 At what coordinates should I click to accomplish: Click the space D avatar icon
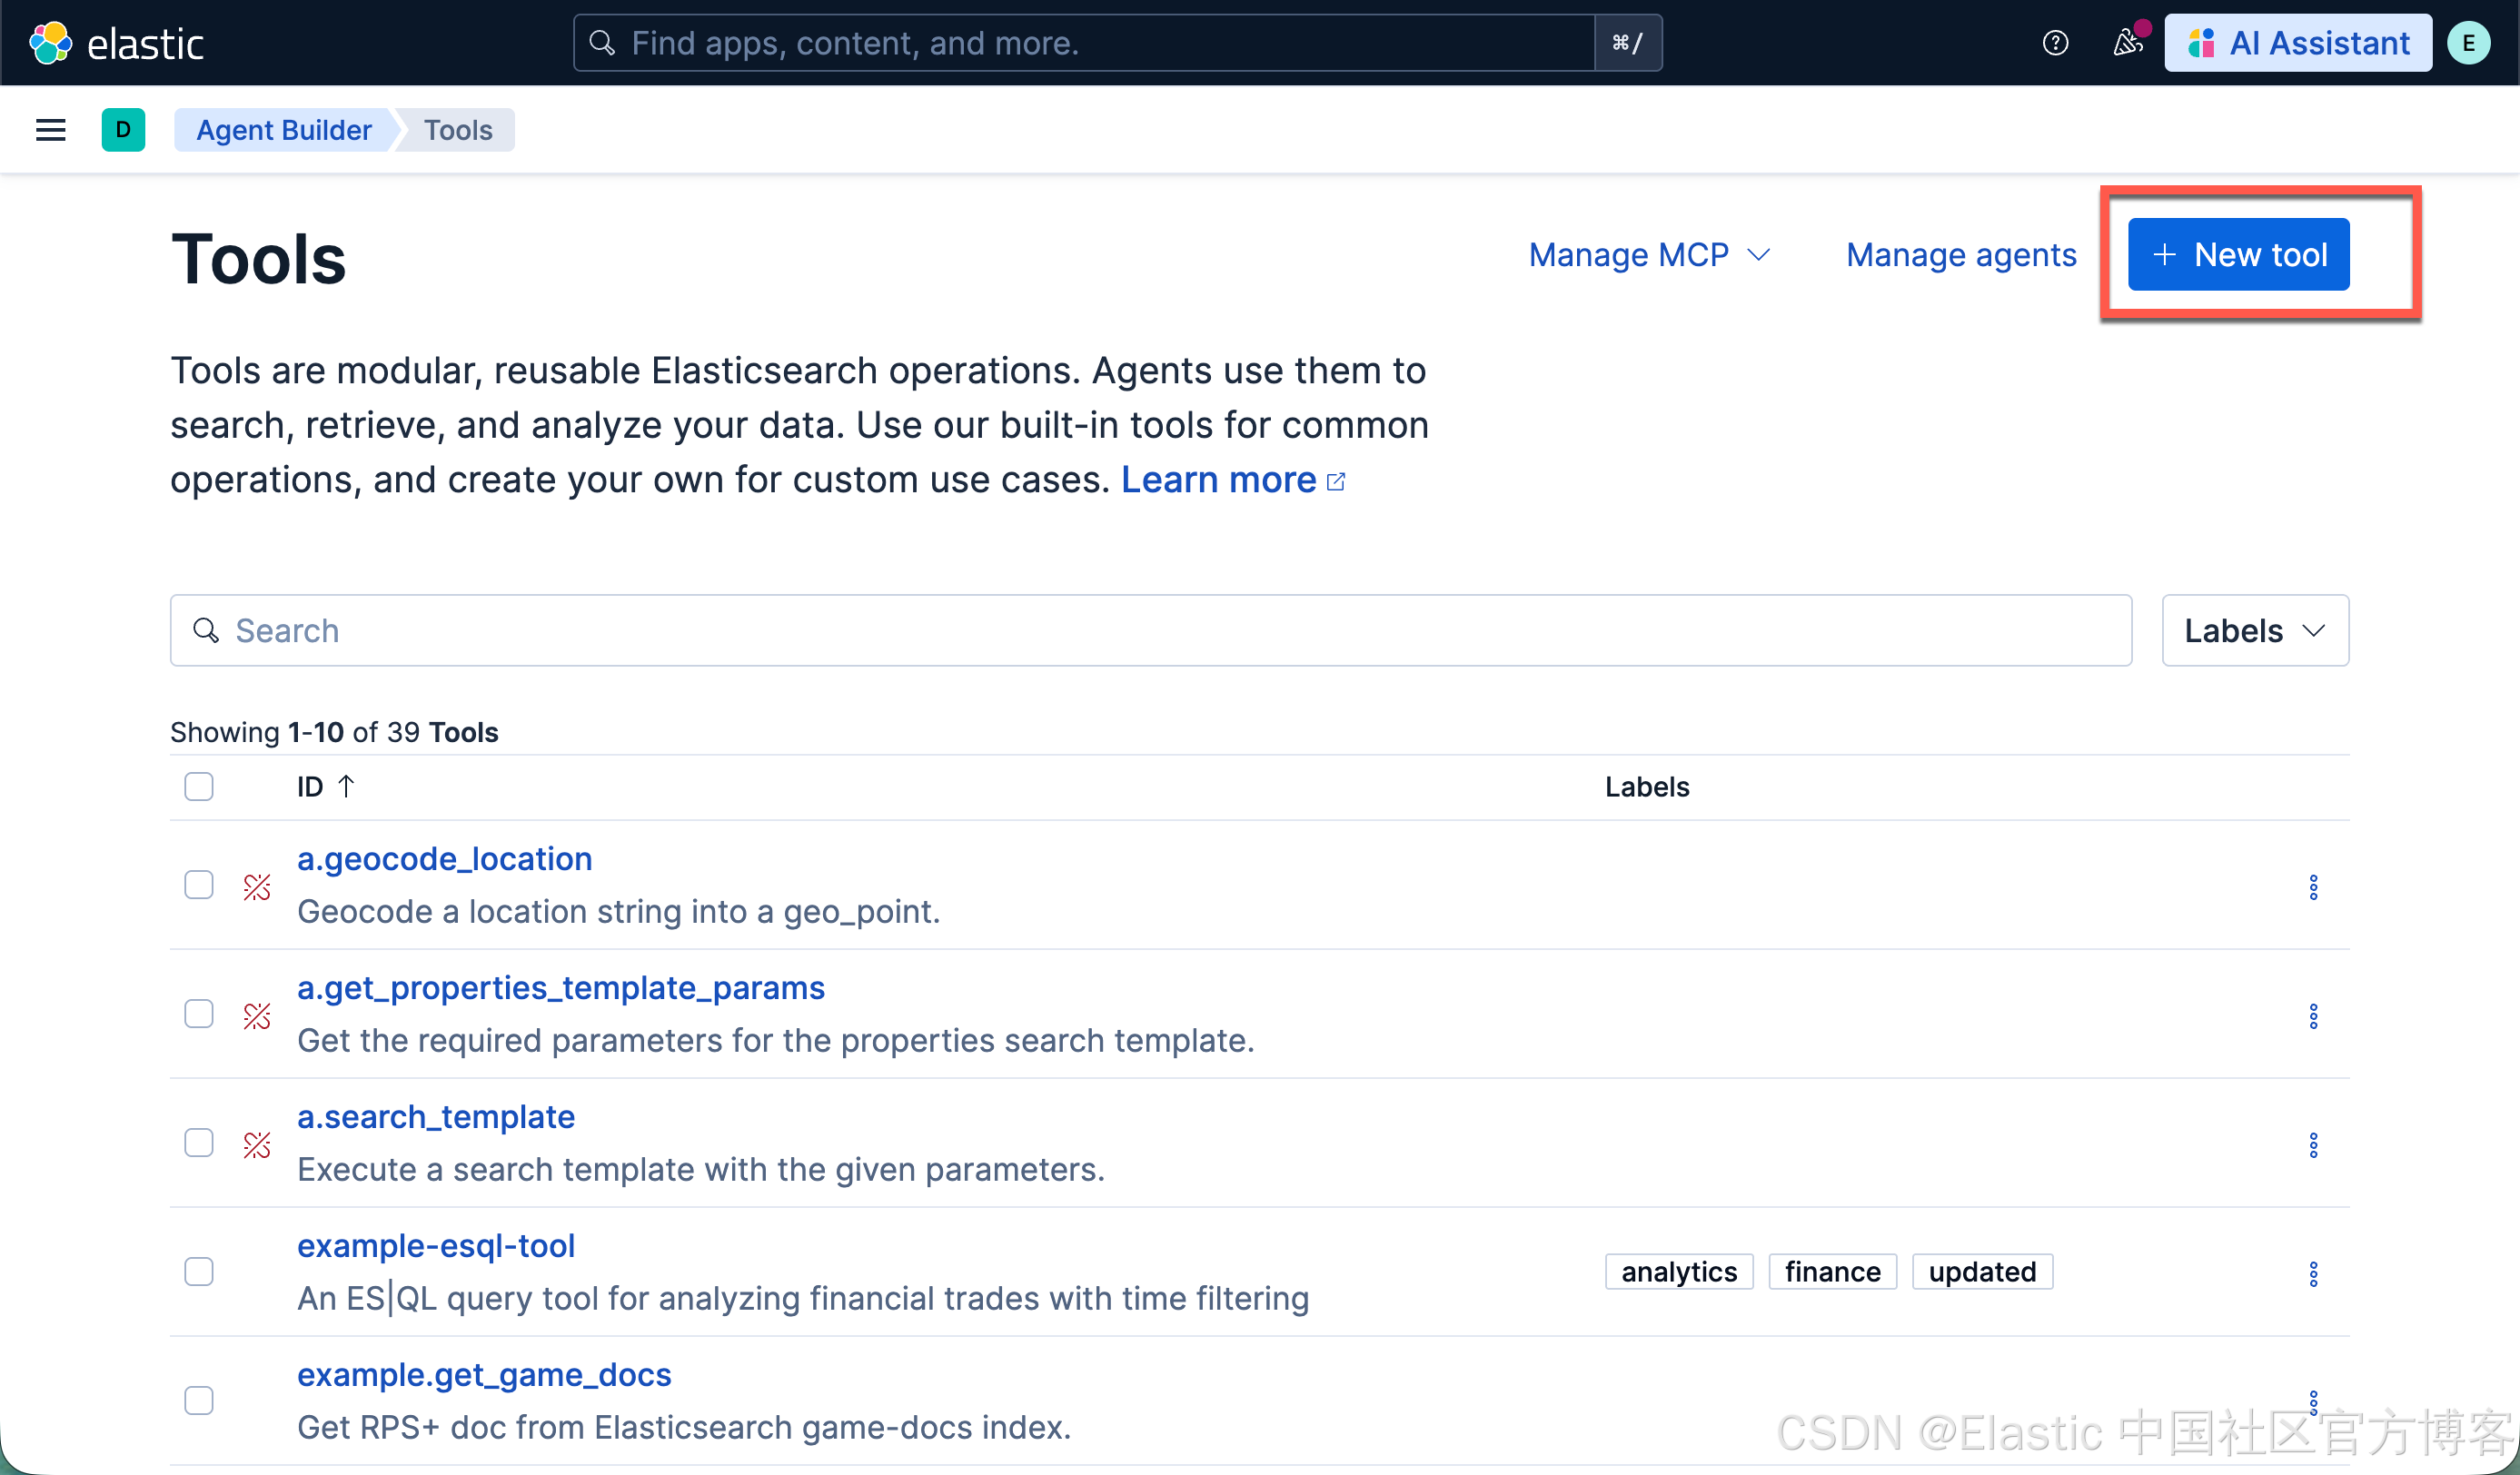[x=123, y=130]
